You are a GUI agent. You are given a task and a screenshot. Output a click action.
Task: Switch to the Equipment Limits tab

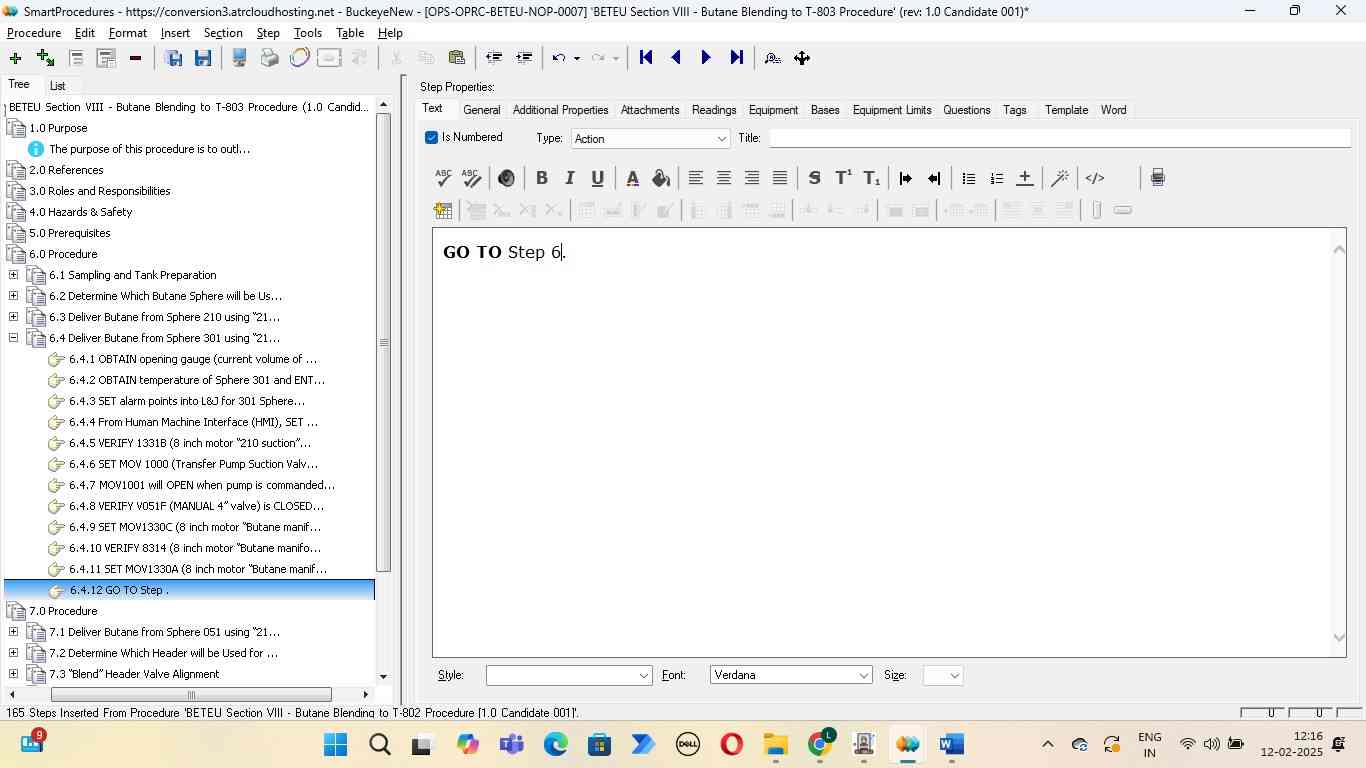pyautogui.click(x=892, y=110)
